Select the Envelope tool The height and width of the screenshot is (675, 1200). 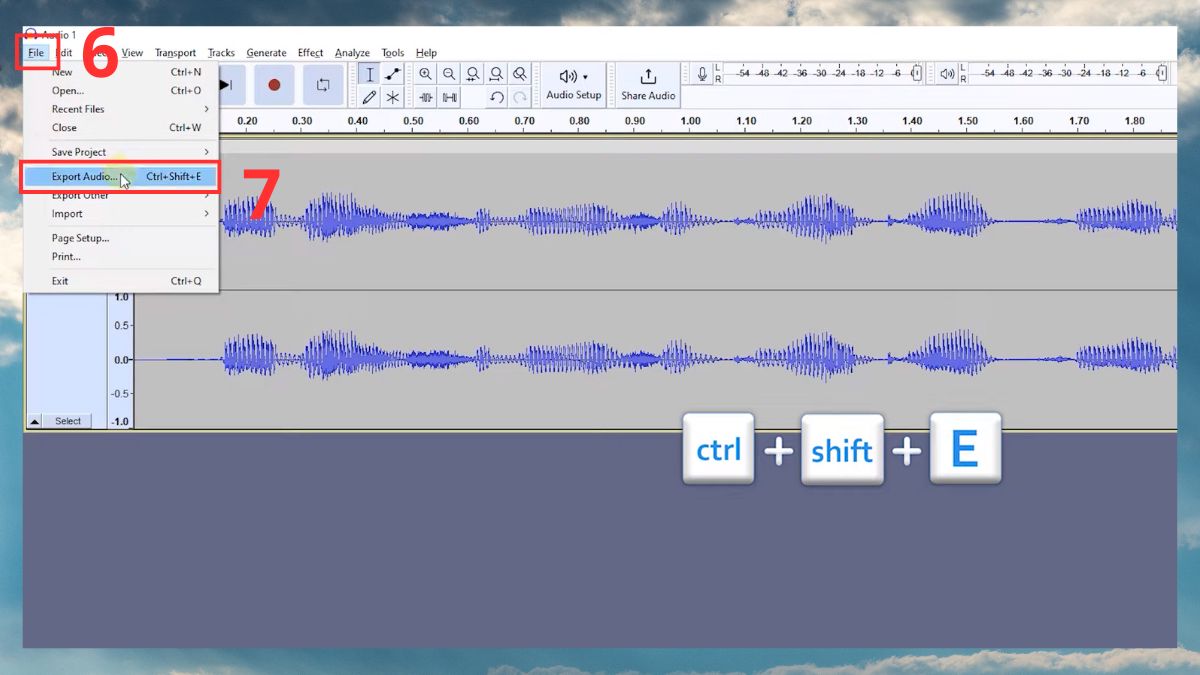[x=393, y=75]
